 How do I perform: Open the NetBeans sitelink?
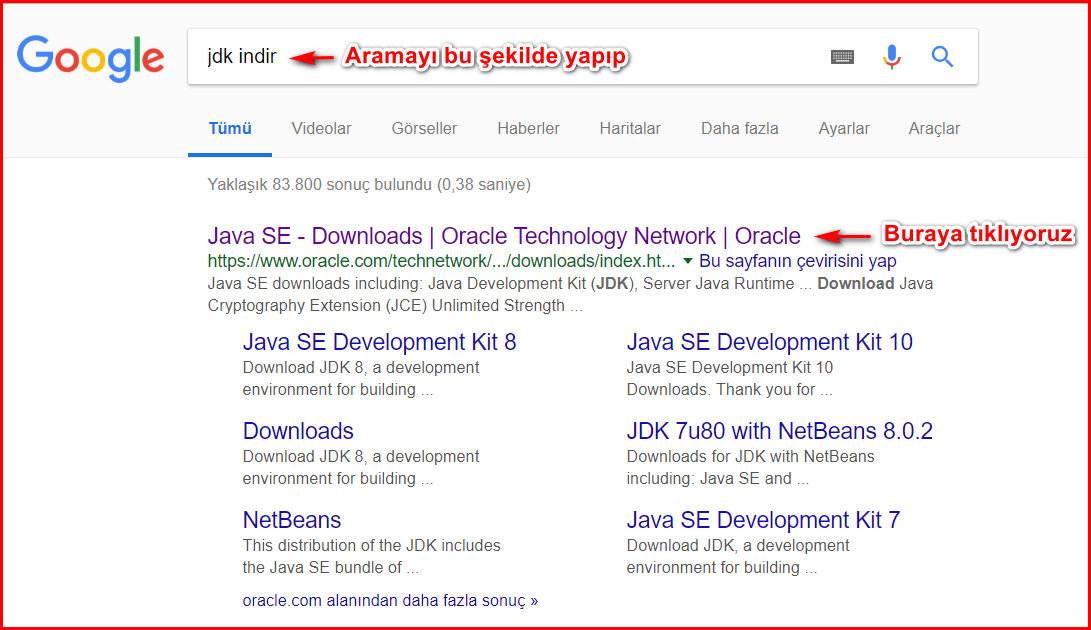pos(292,520)
